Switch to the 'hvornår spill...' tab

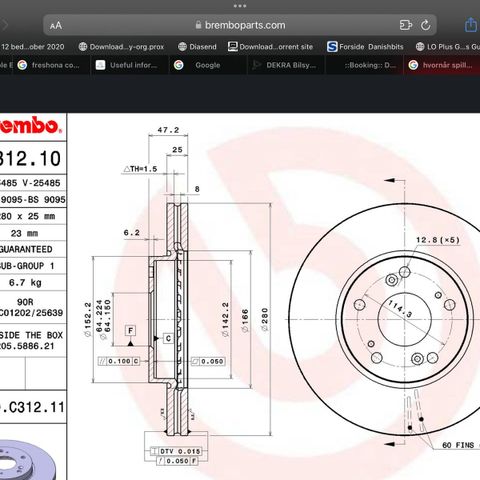tap(442, 65)
